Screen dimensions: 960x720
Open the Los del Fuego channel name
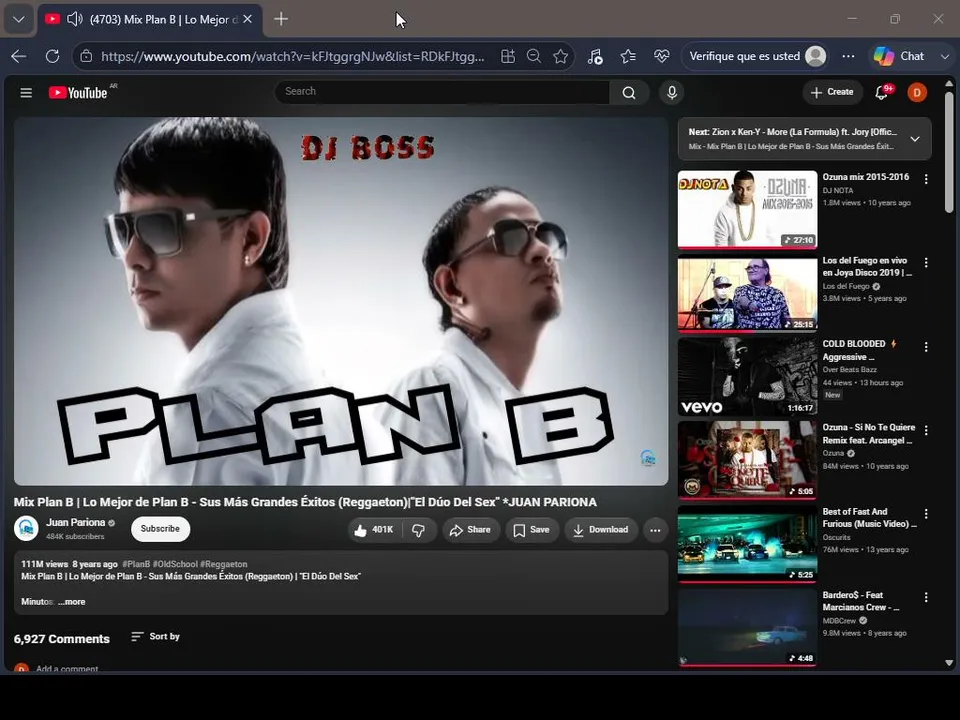846,286
